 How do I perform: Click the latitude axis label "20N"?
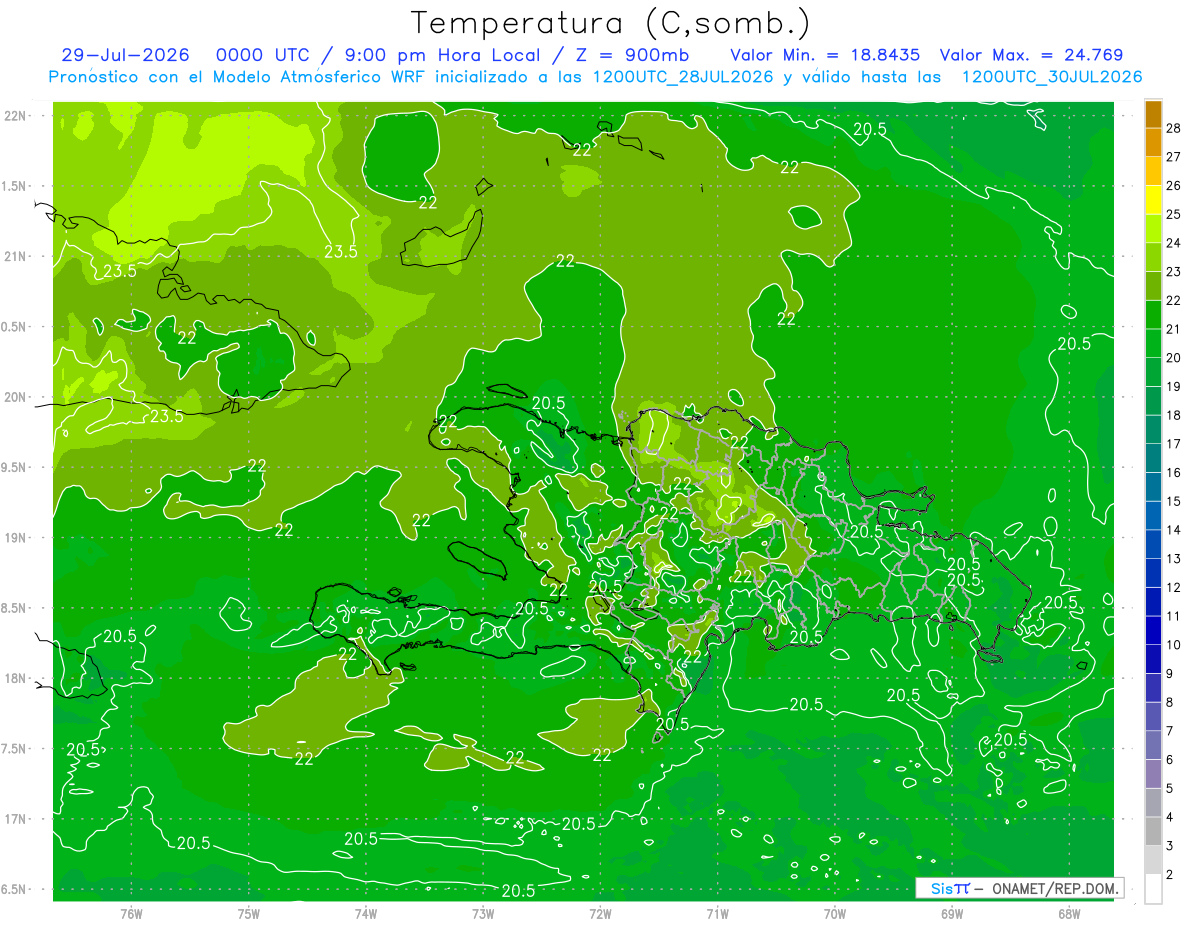(x=15, y=398)
